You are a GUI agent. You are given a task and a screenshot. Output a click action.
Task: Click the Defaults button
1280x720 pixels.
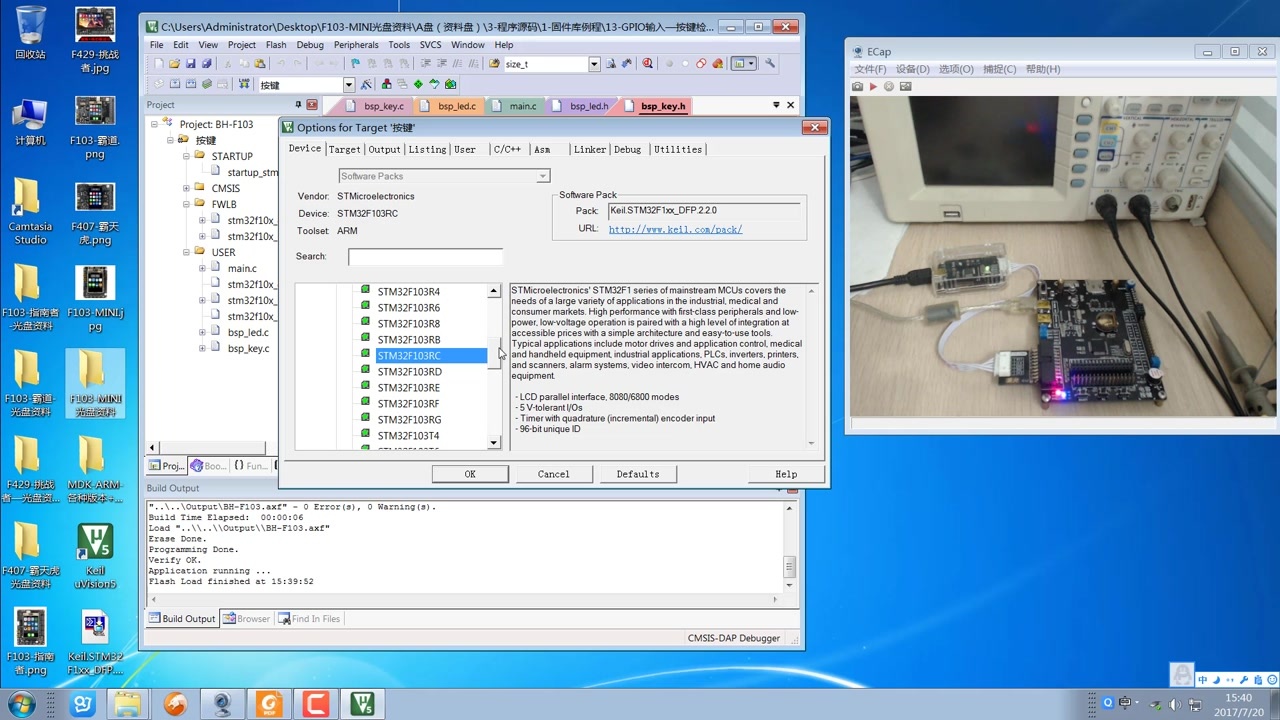[638, 474]
